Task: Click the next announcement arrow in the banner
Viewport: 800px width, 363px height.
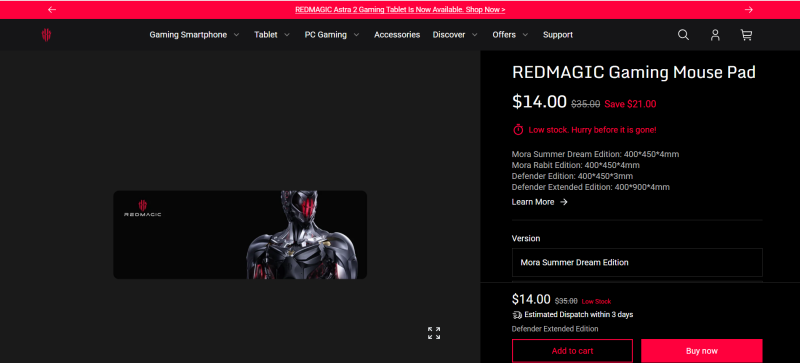Action: point(748,10)
